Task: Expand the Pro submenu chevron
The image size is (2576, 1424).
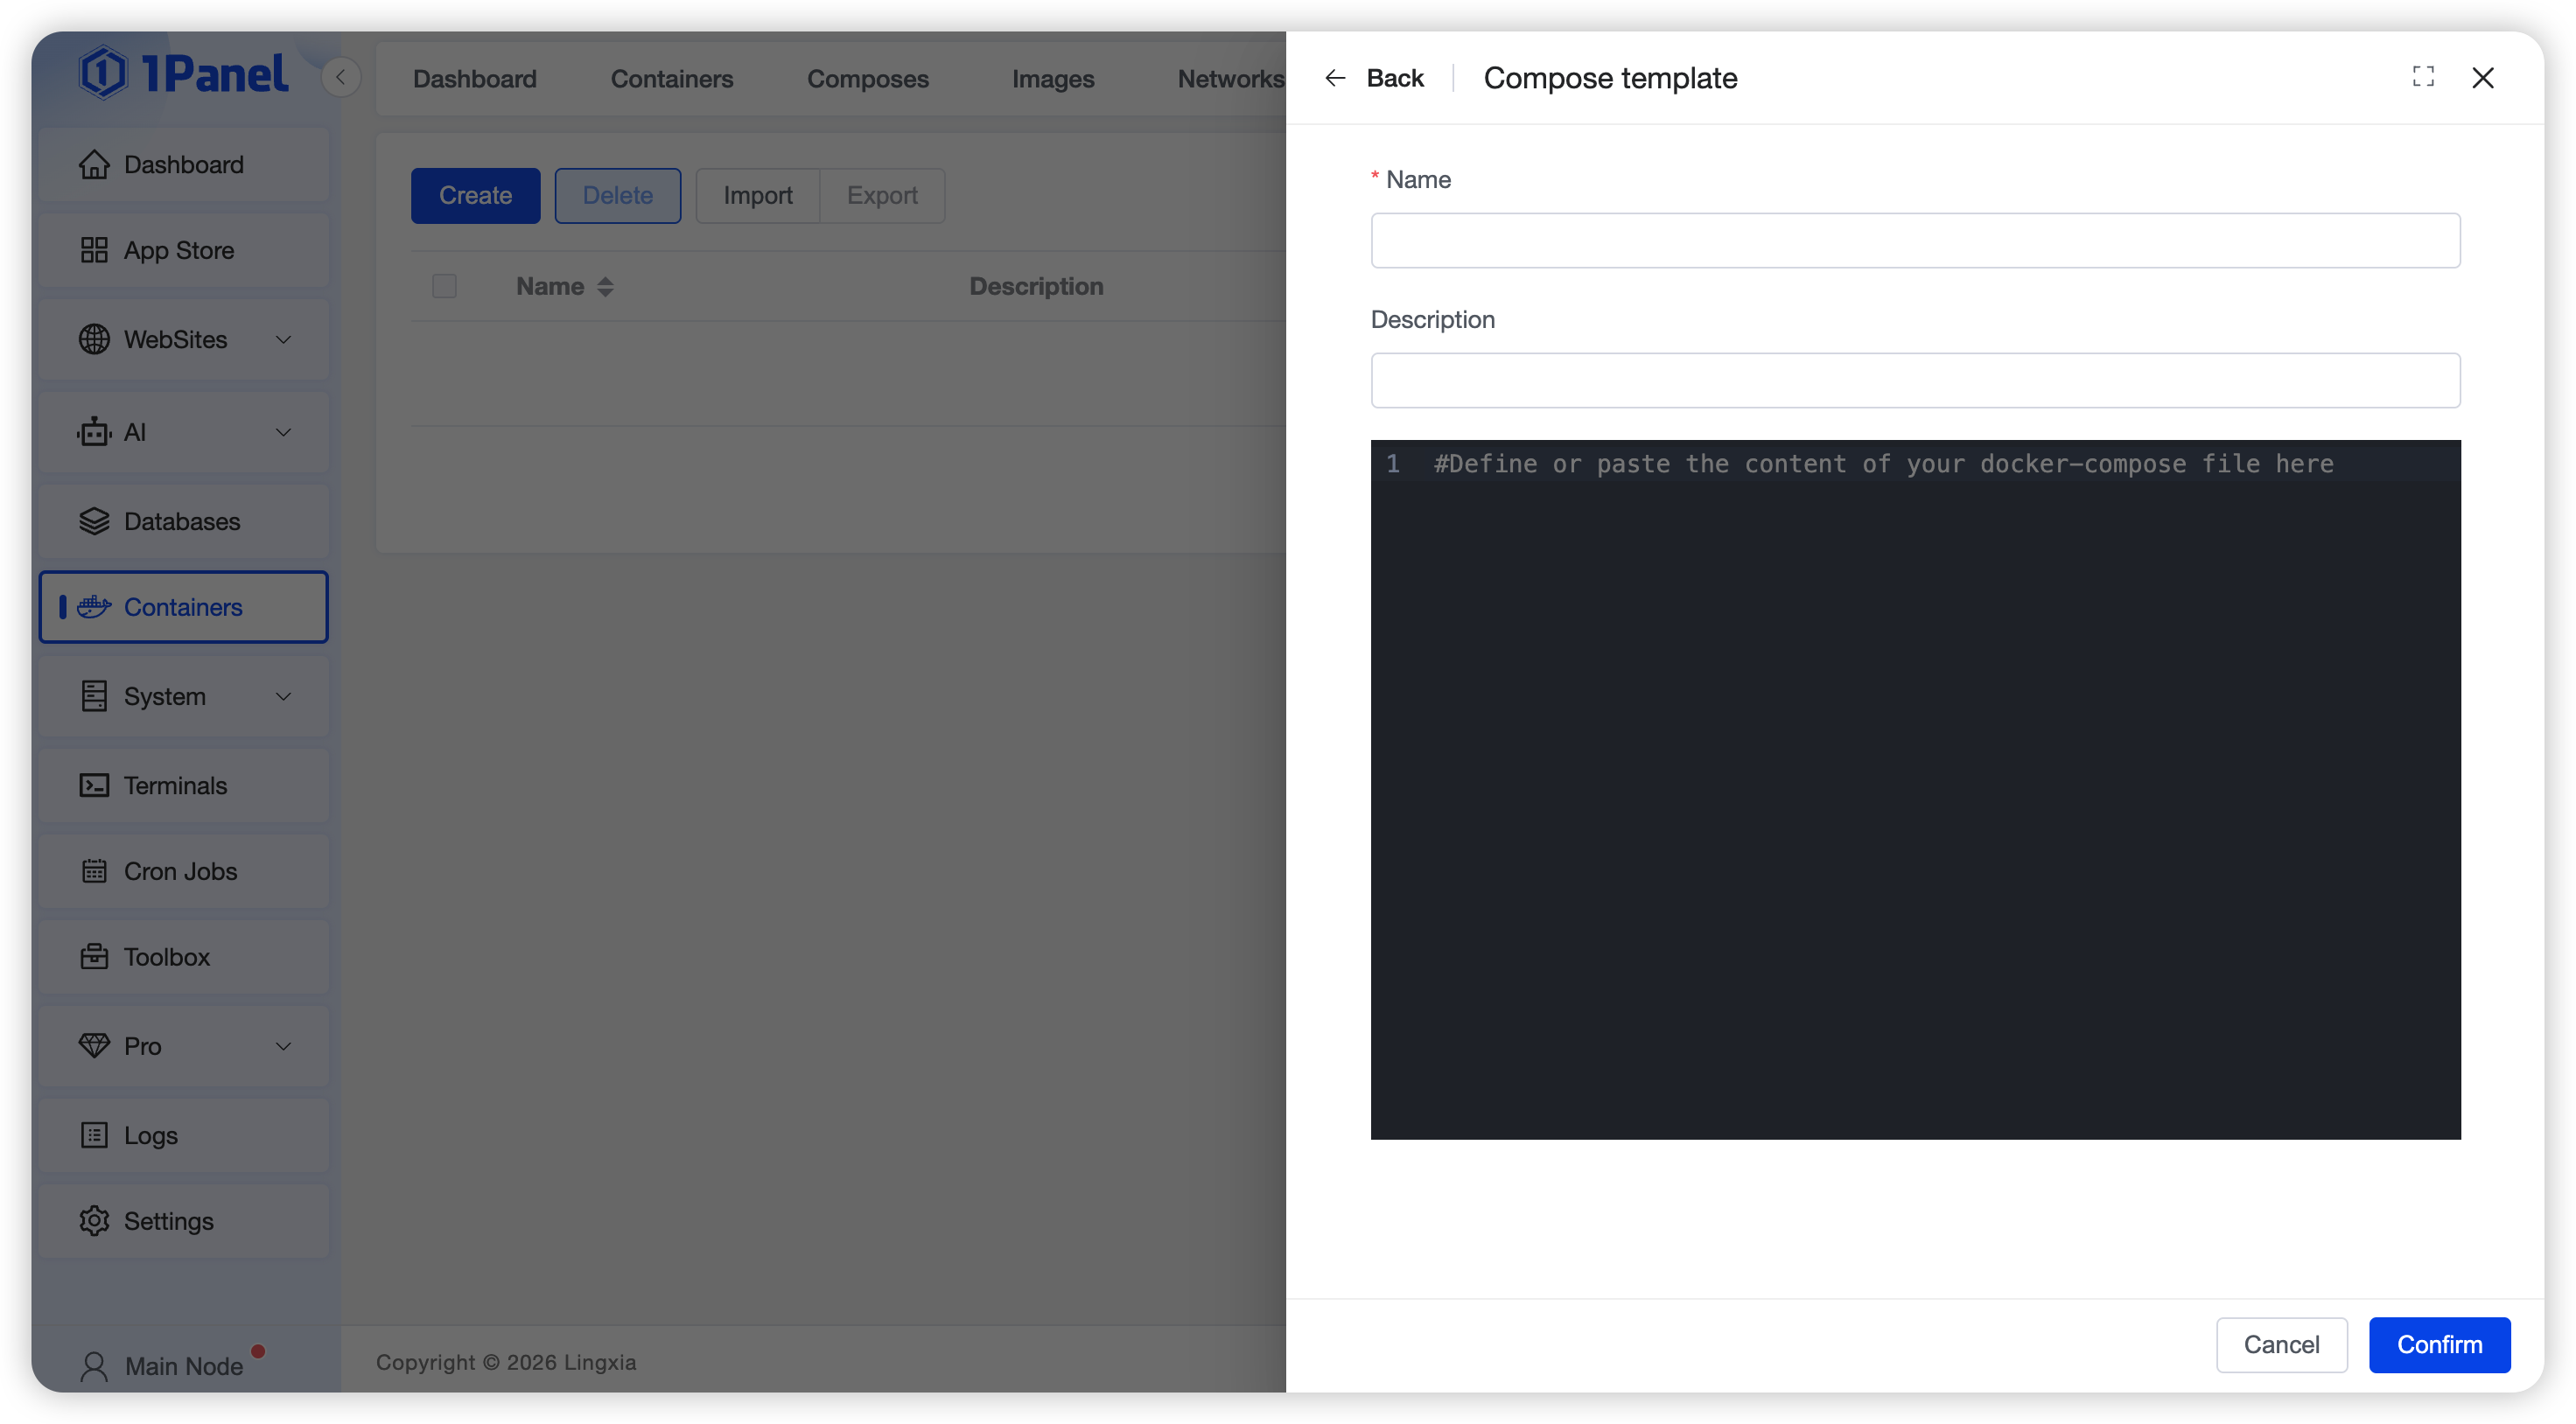Action: (x=283, y=1046)
